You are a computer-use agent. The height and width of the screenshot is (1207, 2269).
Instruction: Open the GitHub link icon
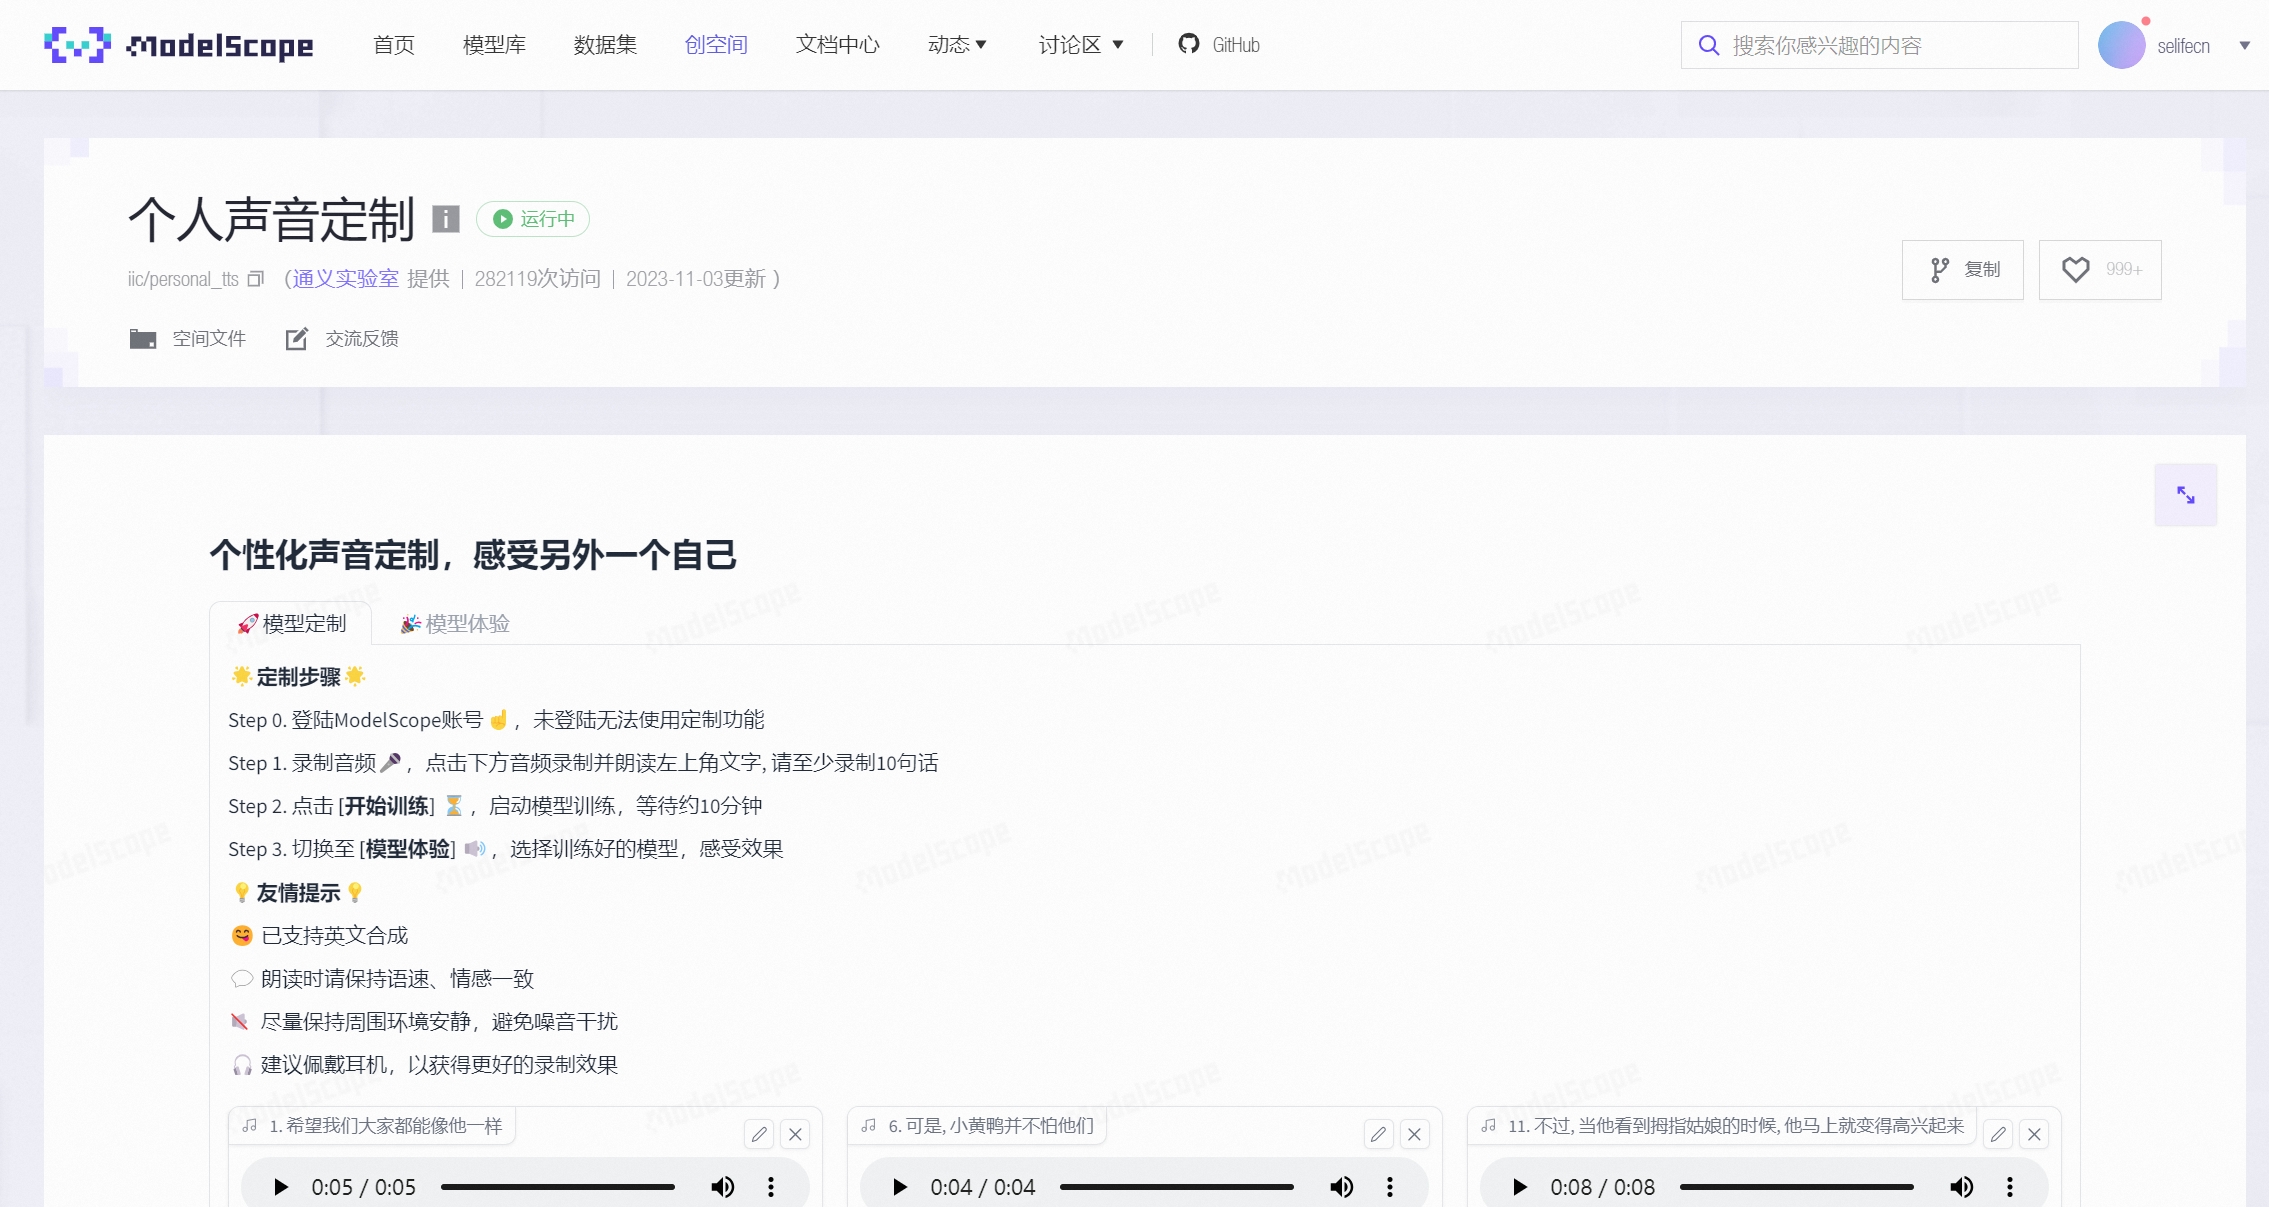1188,44
